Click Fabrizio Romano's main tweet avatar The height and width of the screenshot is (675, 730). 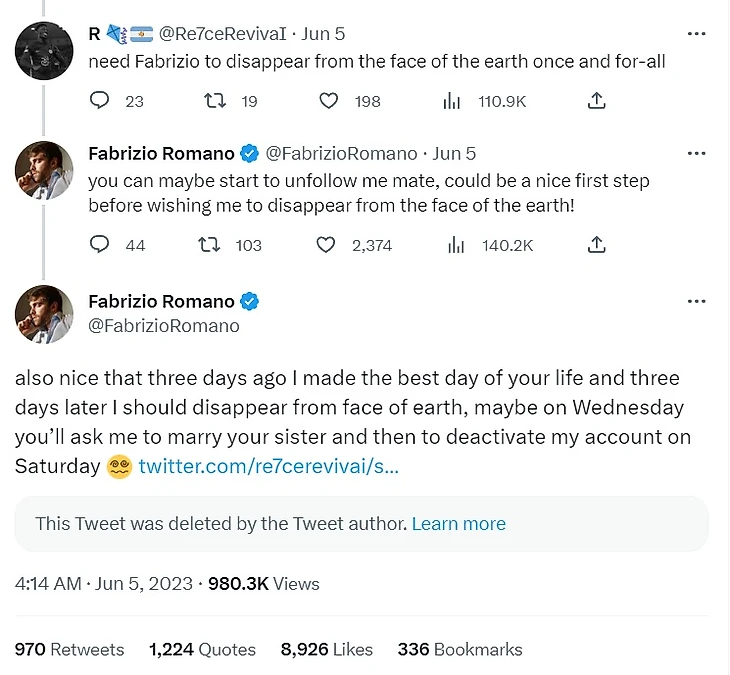tap(44, 314)
